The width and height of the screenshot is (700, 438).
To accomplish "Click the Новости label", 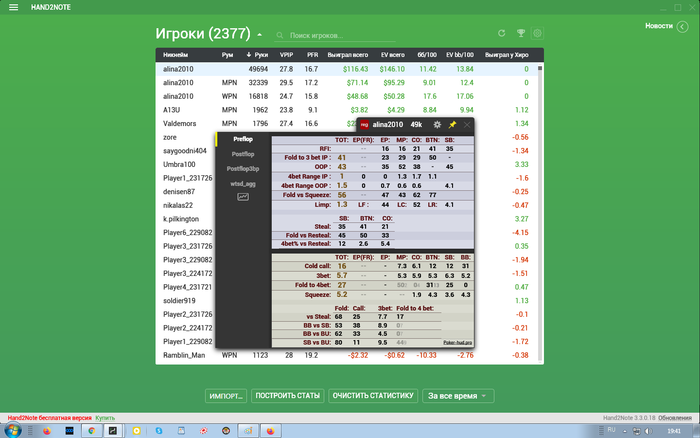I will click(659, 26).
